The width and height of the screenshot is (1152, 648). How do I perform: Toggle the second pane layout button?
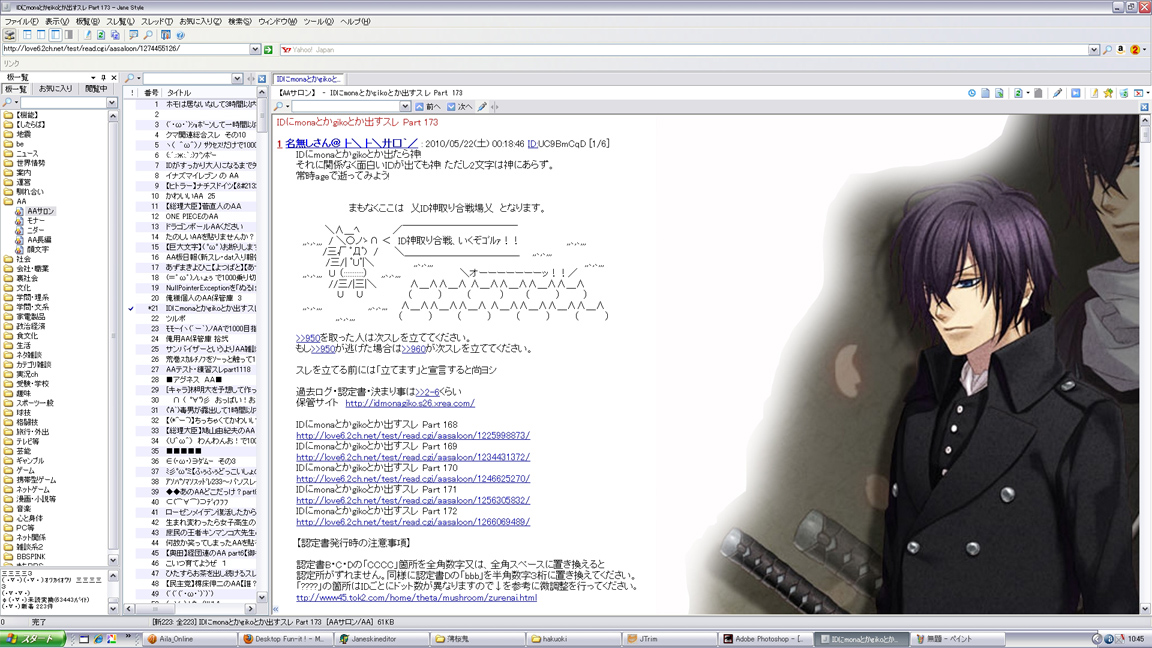(41, 35)
